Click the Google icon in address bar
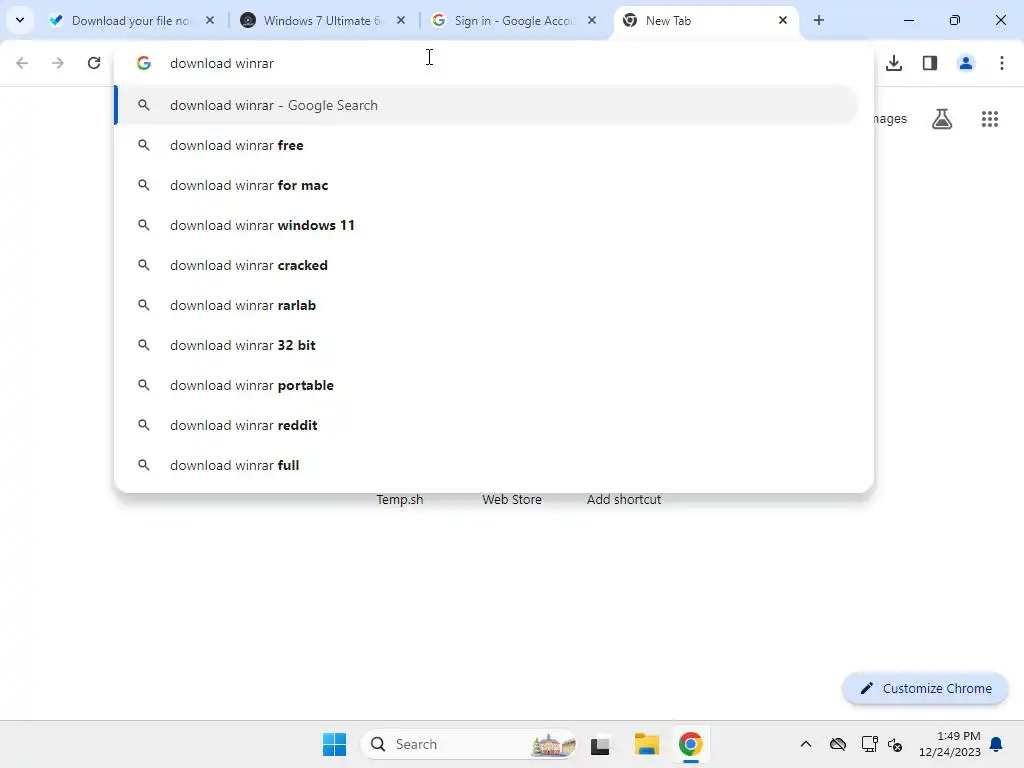Screen dimensions: 1024x768 click(144, 63)
